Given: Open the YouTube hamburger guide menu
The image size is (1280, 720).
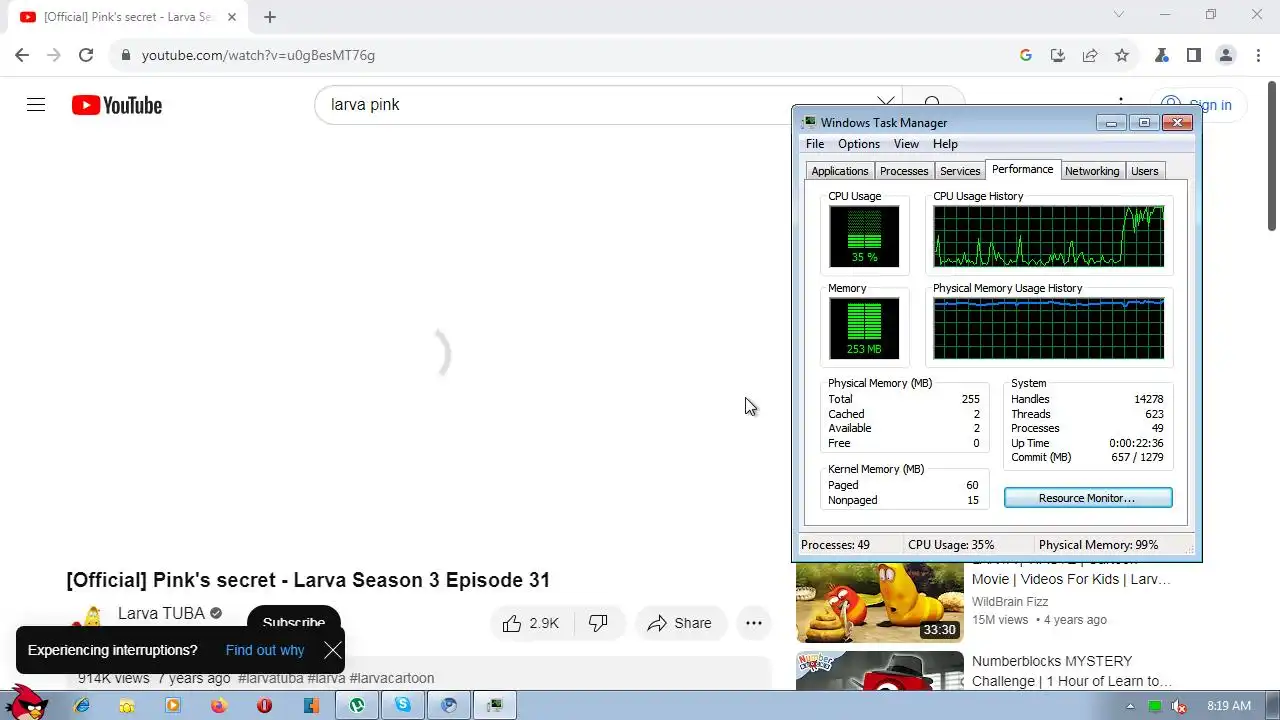Looking at the screenshot, I should [36, 105].
